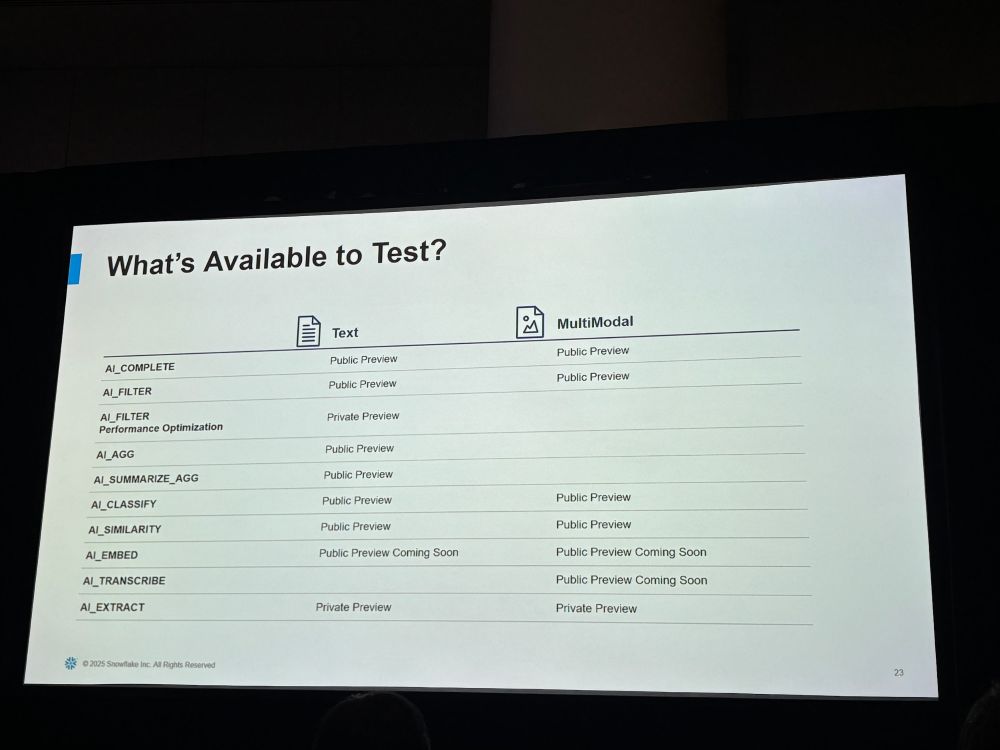
Task: Click the AI_TRANSCRIBE function name
Action: [124, 581]
